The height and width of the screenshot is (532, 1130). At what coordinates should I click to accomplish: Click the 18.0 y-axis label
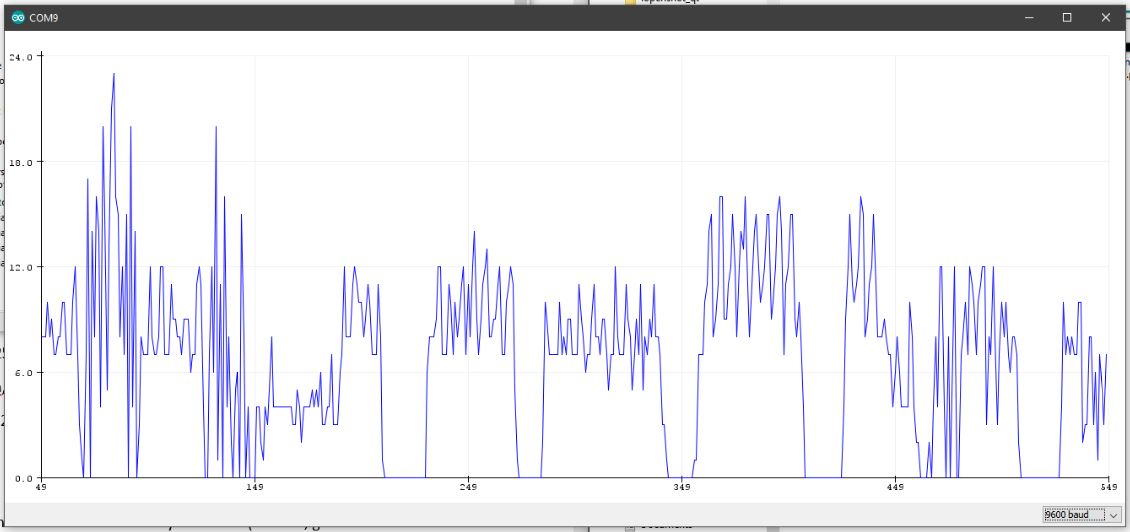click(x=20, y=161)
